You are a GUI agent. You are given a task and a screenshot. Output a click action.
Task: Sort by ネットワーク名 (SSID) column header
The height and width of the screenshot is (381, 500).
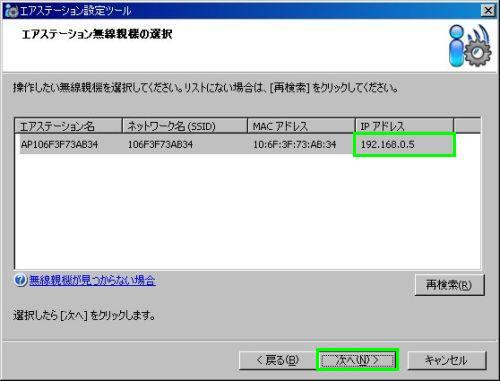tap(185, 126)
